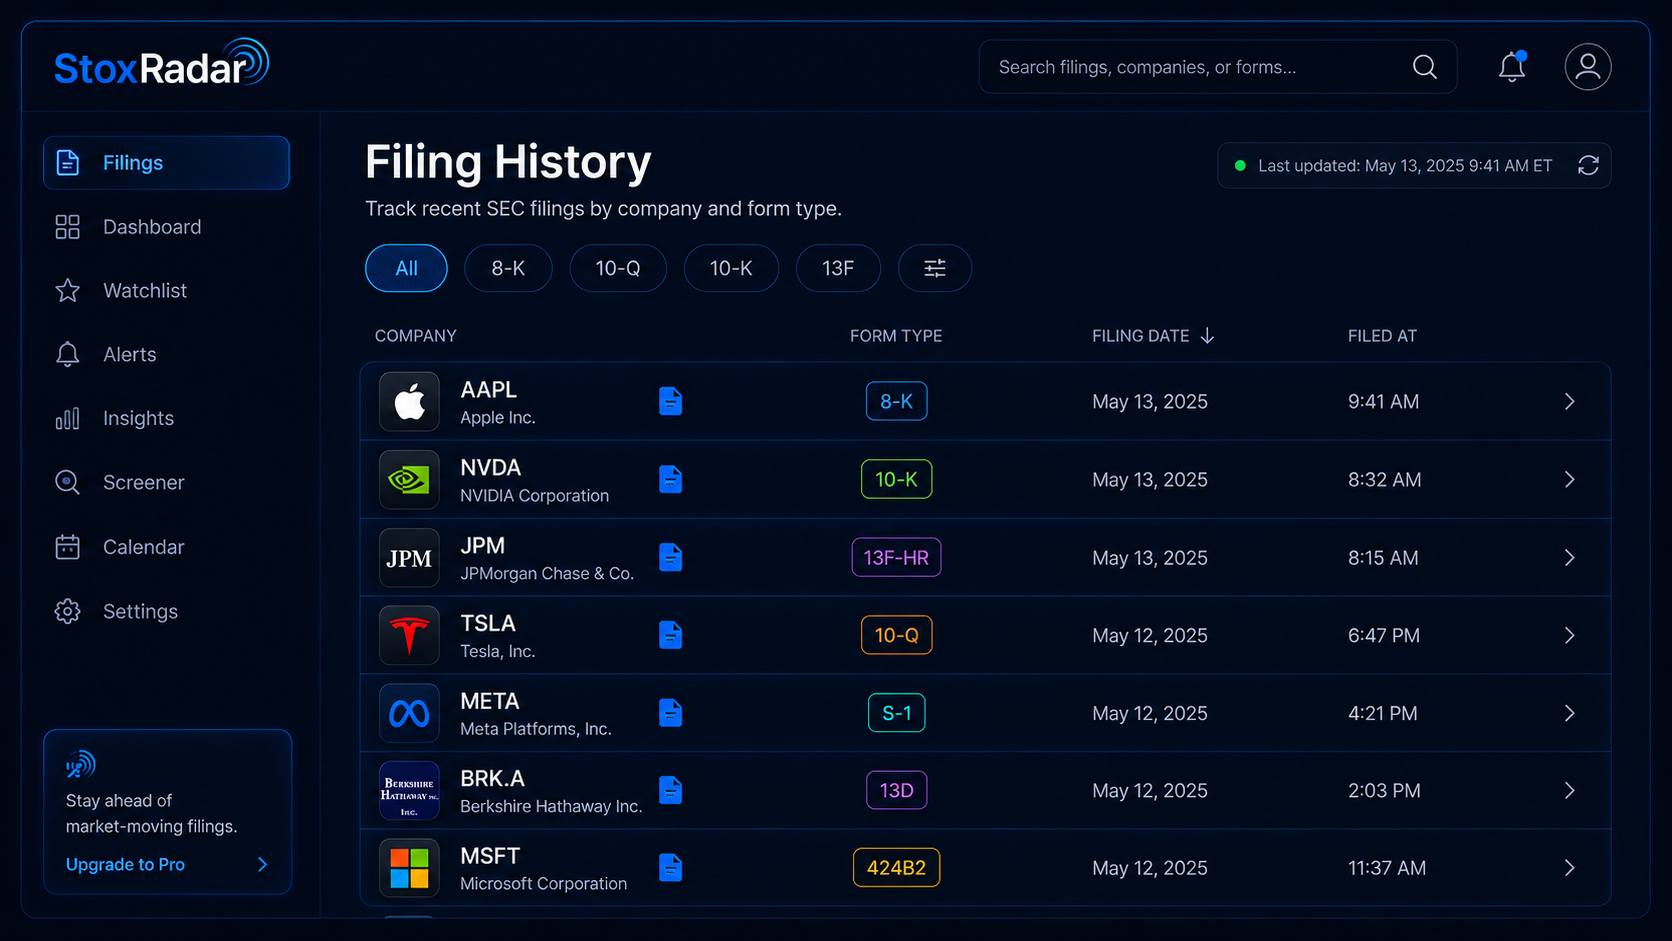Click the Filing History heading

click(x=508, y=162)
